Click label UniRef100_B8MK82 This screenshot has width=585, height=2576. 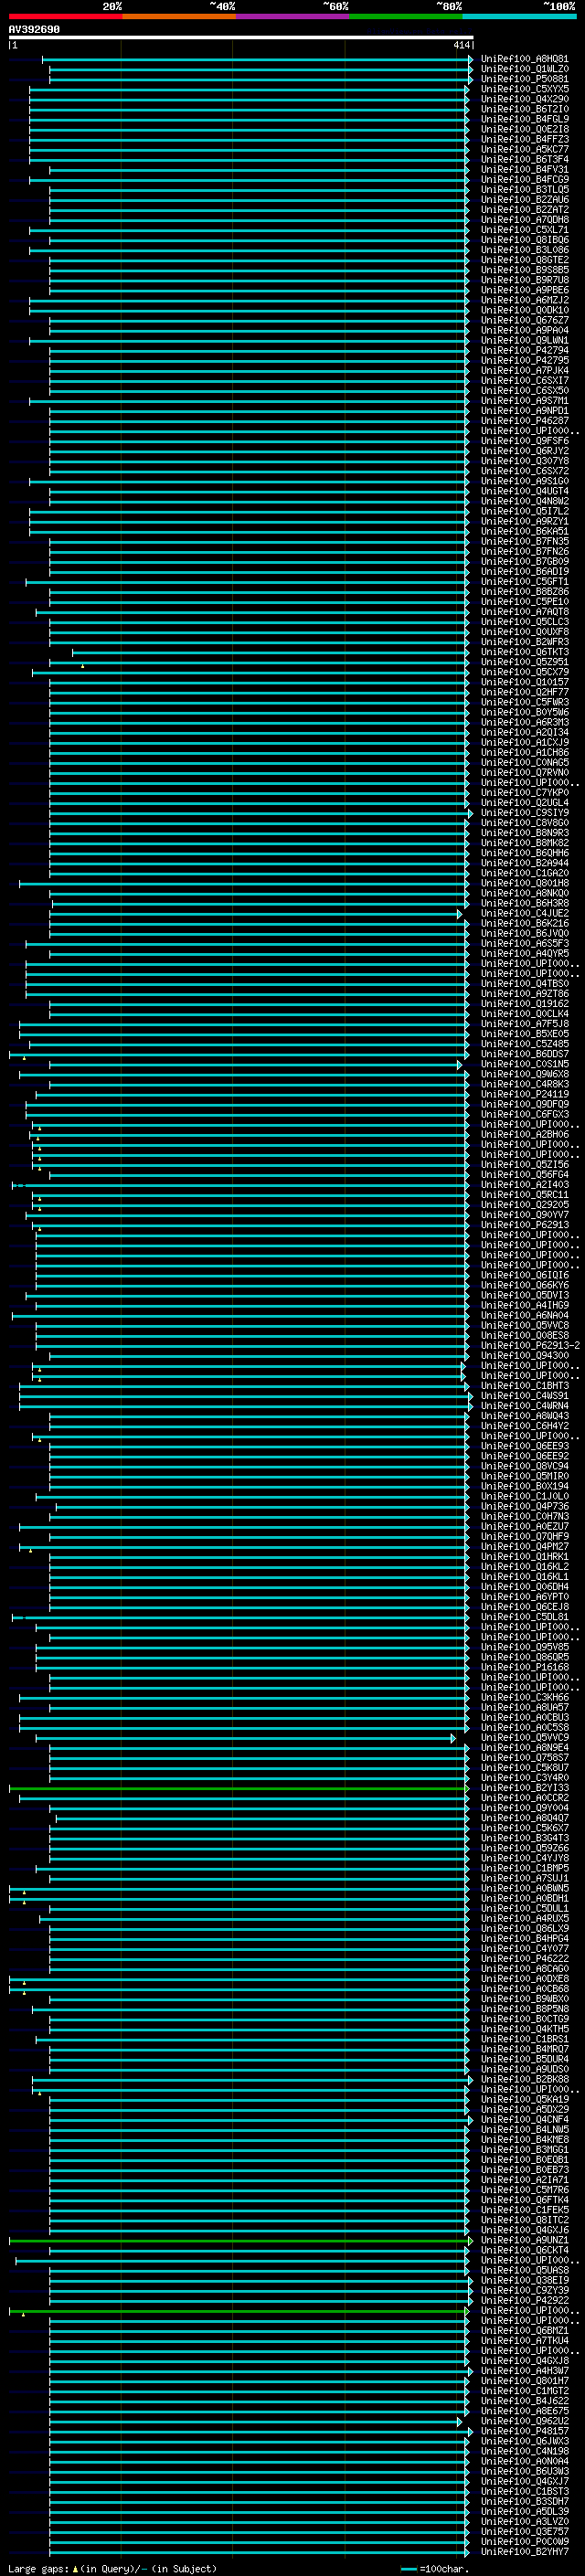click(x=524, y=843)
